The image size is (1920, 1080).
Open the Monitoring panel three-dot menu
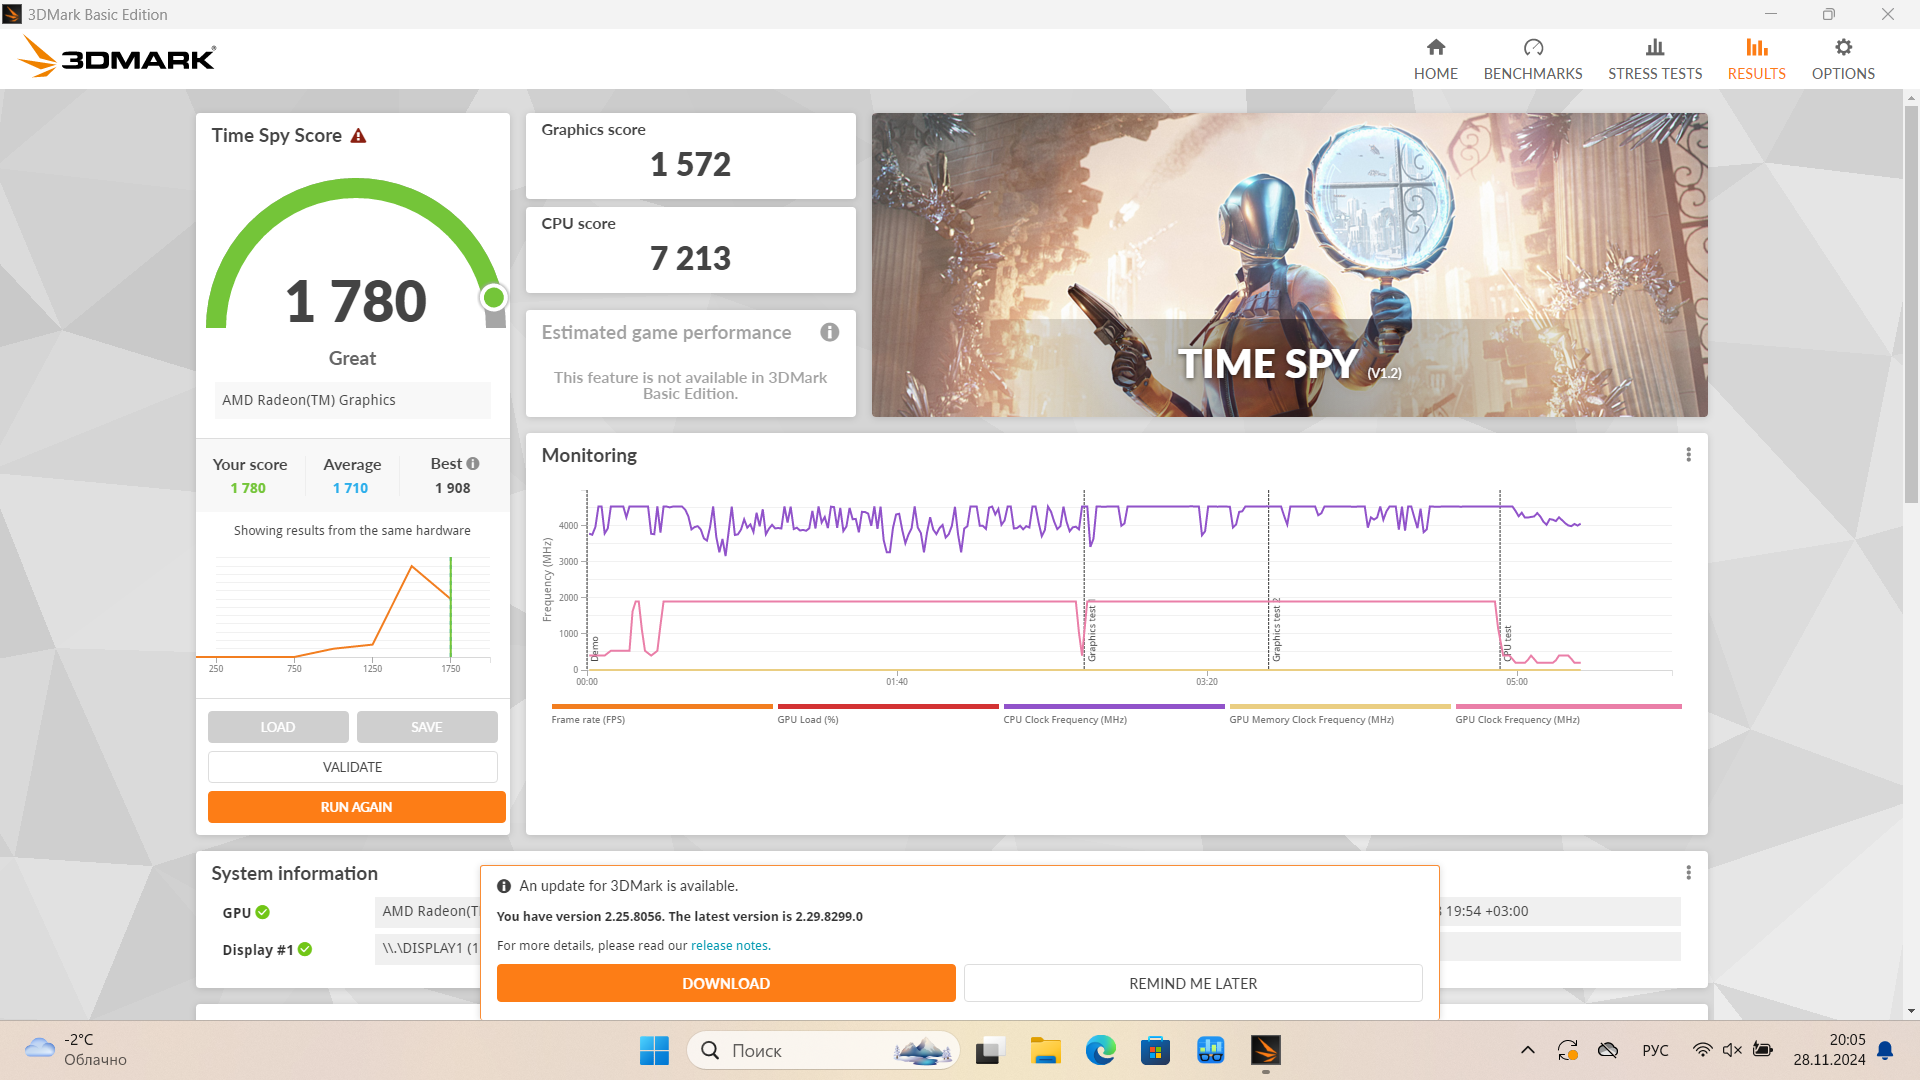coord(1688,455)
